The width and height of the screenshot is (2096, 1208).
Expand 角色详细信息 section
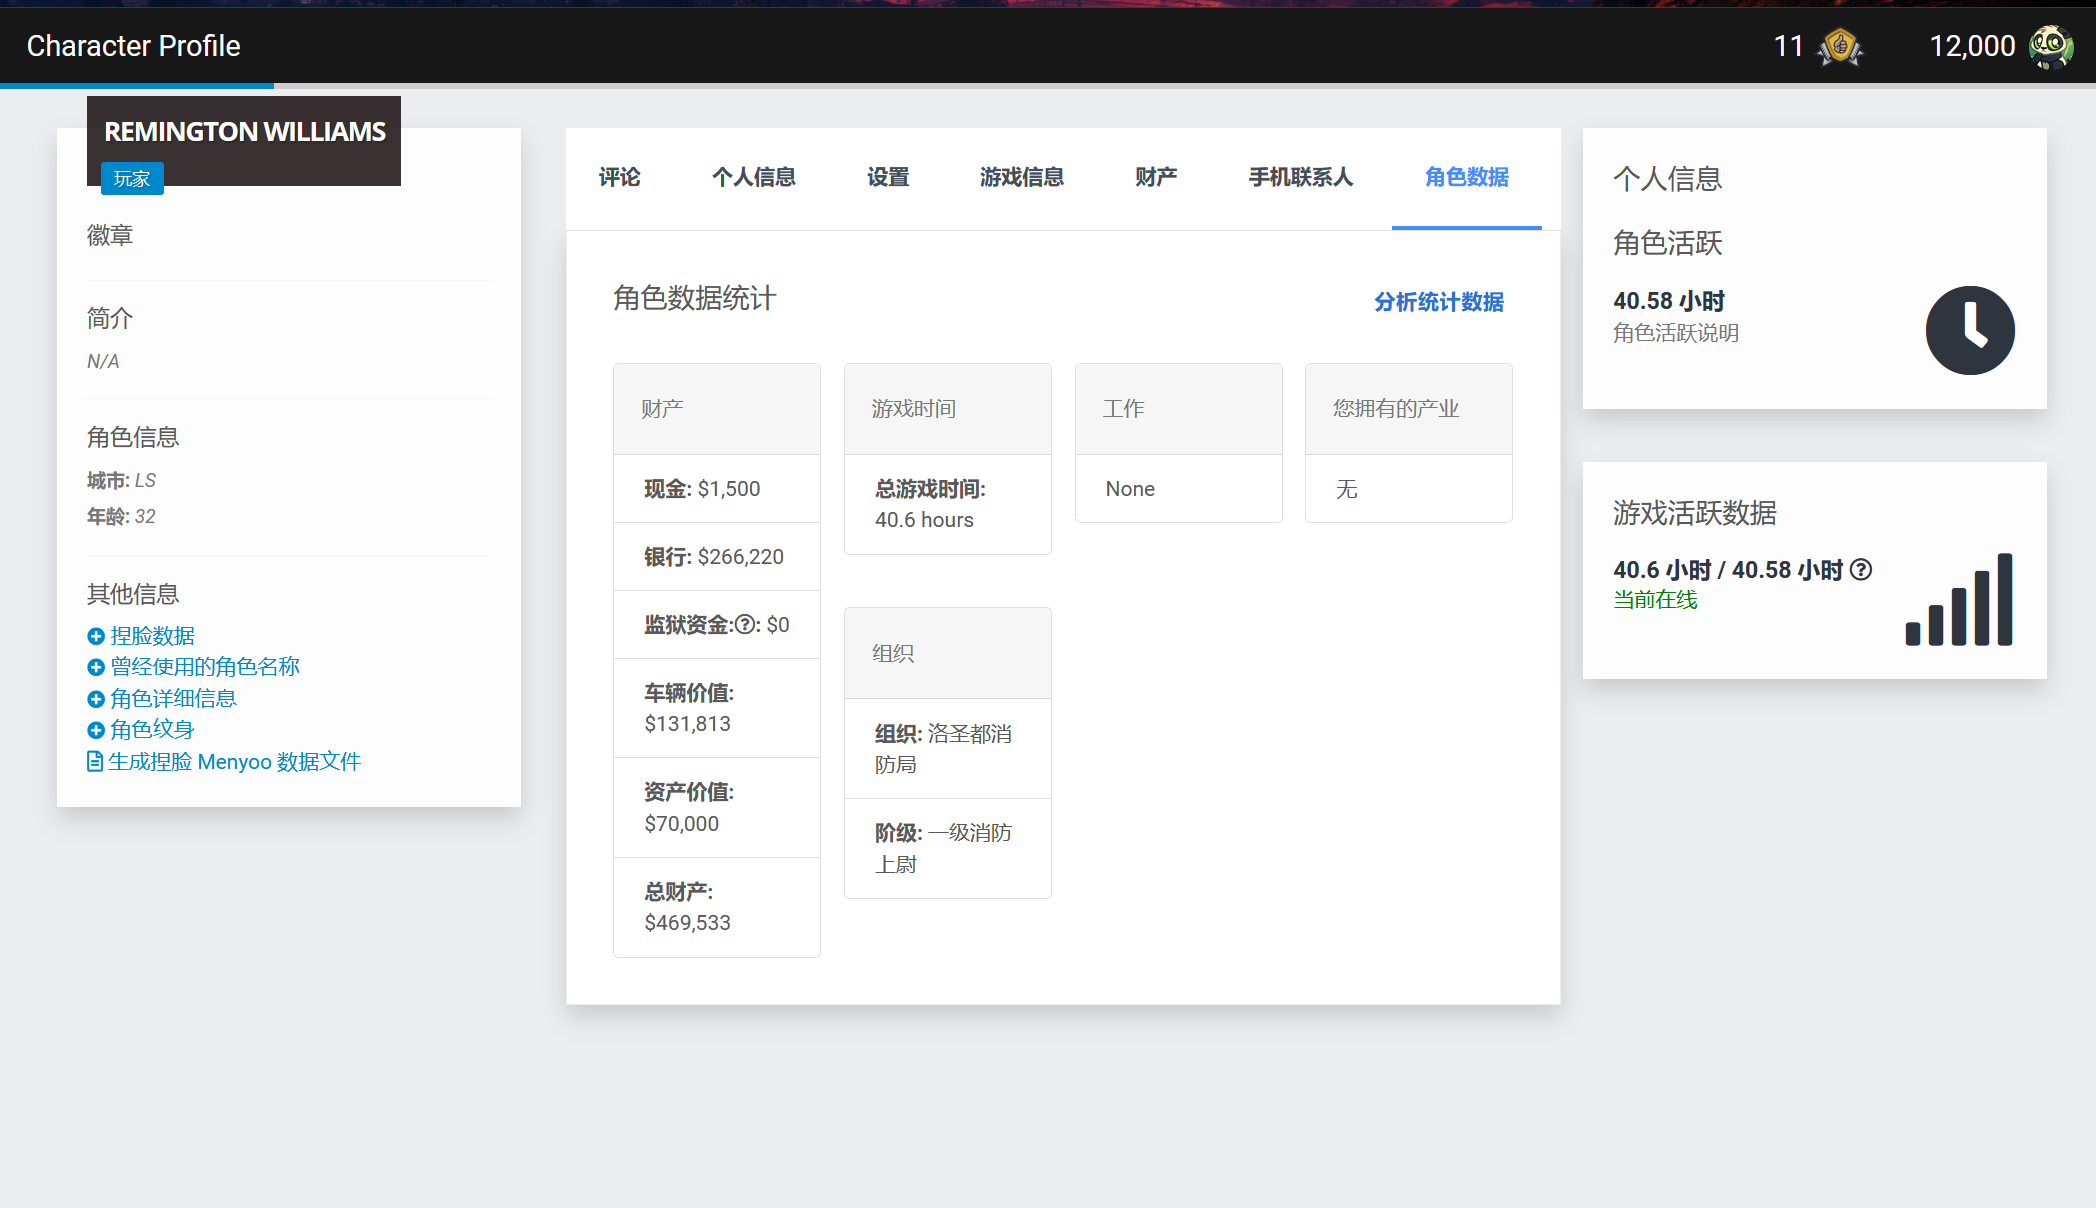tap(172, 699)
